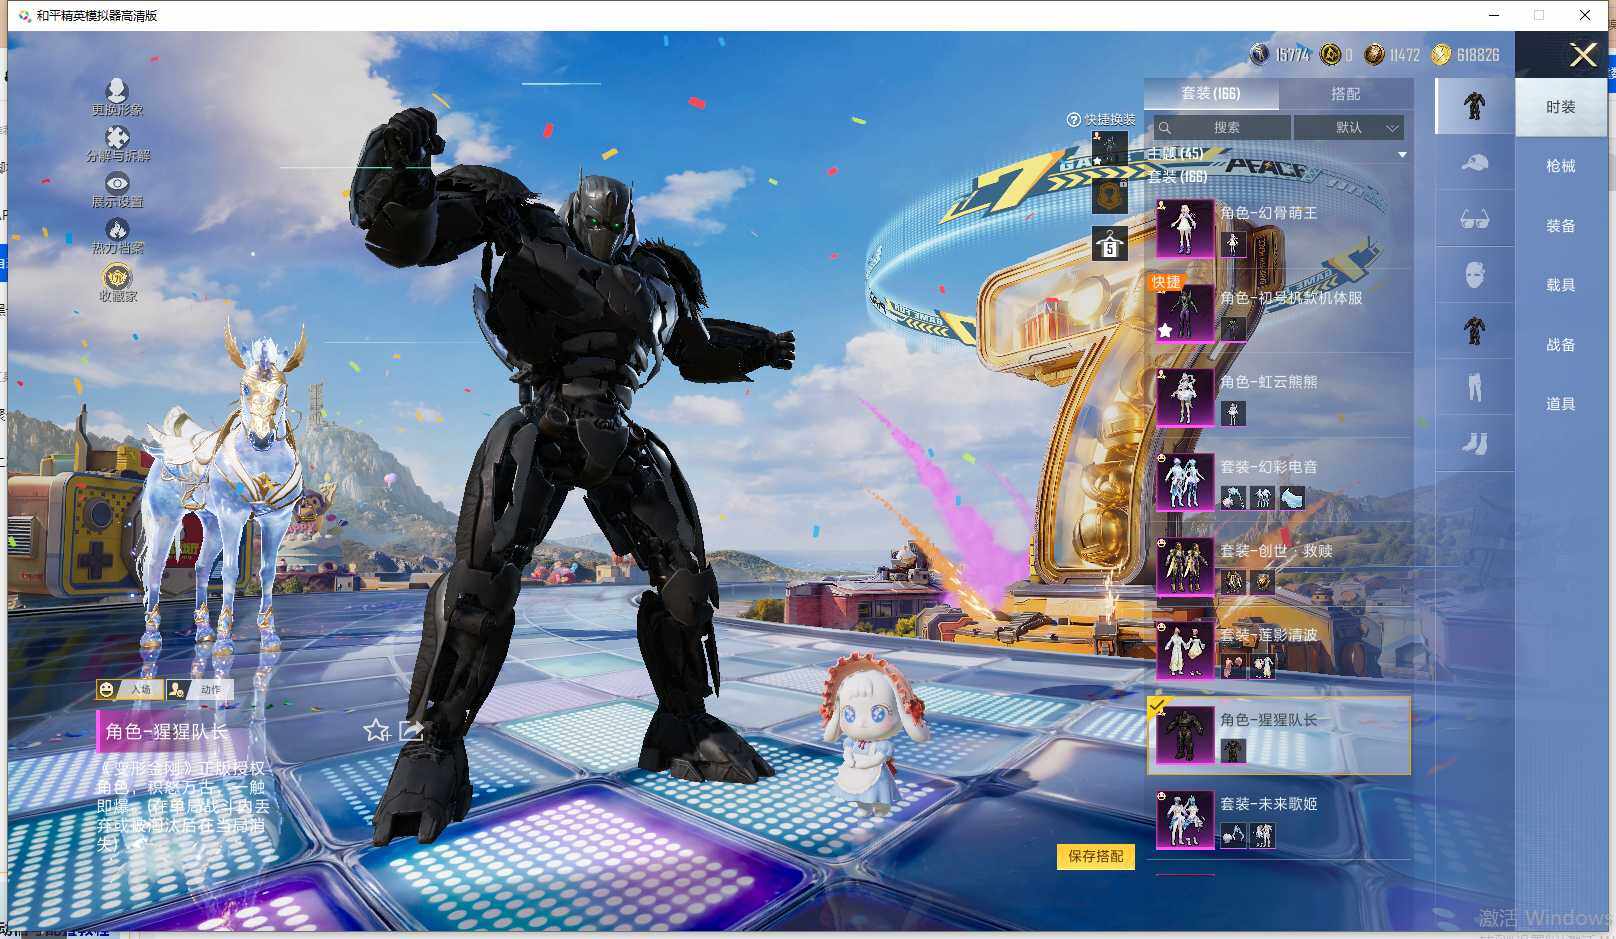Click the 保存搭配 save outfit button
Viewport: 1616px width, 939px height.
point(1096,856)
